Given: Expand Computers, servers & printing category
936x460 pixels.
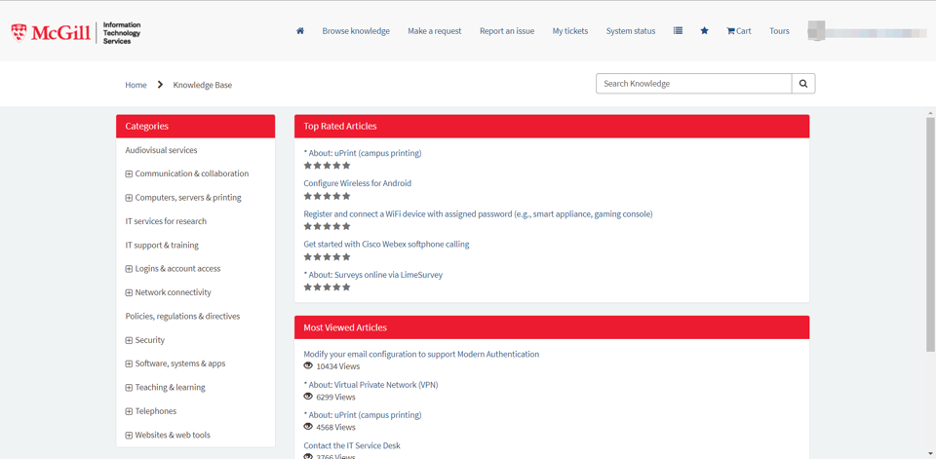Looking at the screenshot, I should coord(128,197).
